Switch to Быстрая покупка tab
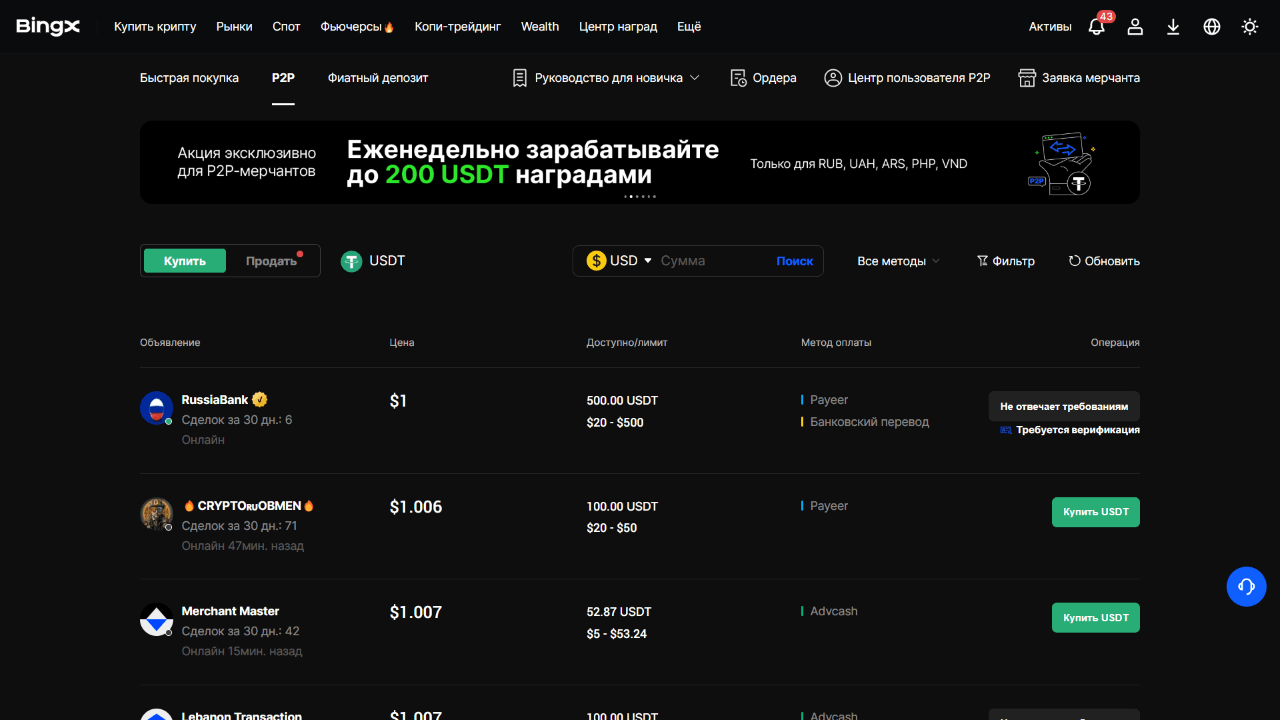 [189, 78]
